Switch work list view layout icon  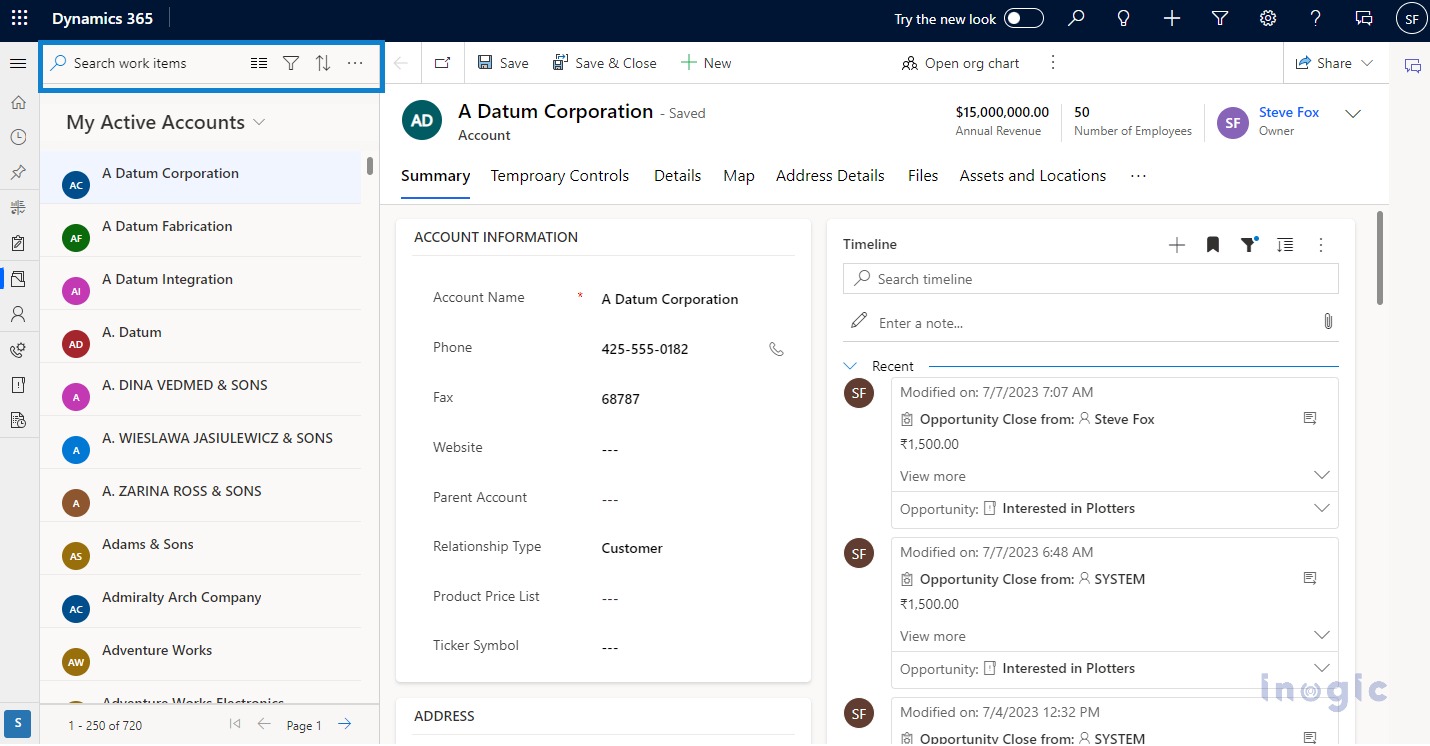click(259, 63)
